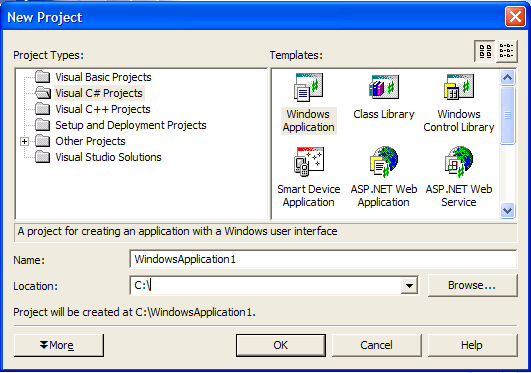This screenshot has width=531, height=373.
Task: Choose the ASP.NET Web Service icon
Action: point(459,162)
